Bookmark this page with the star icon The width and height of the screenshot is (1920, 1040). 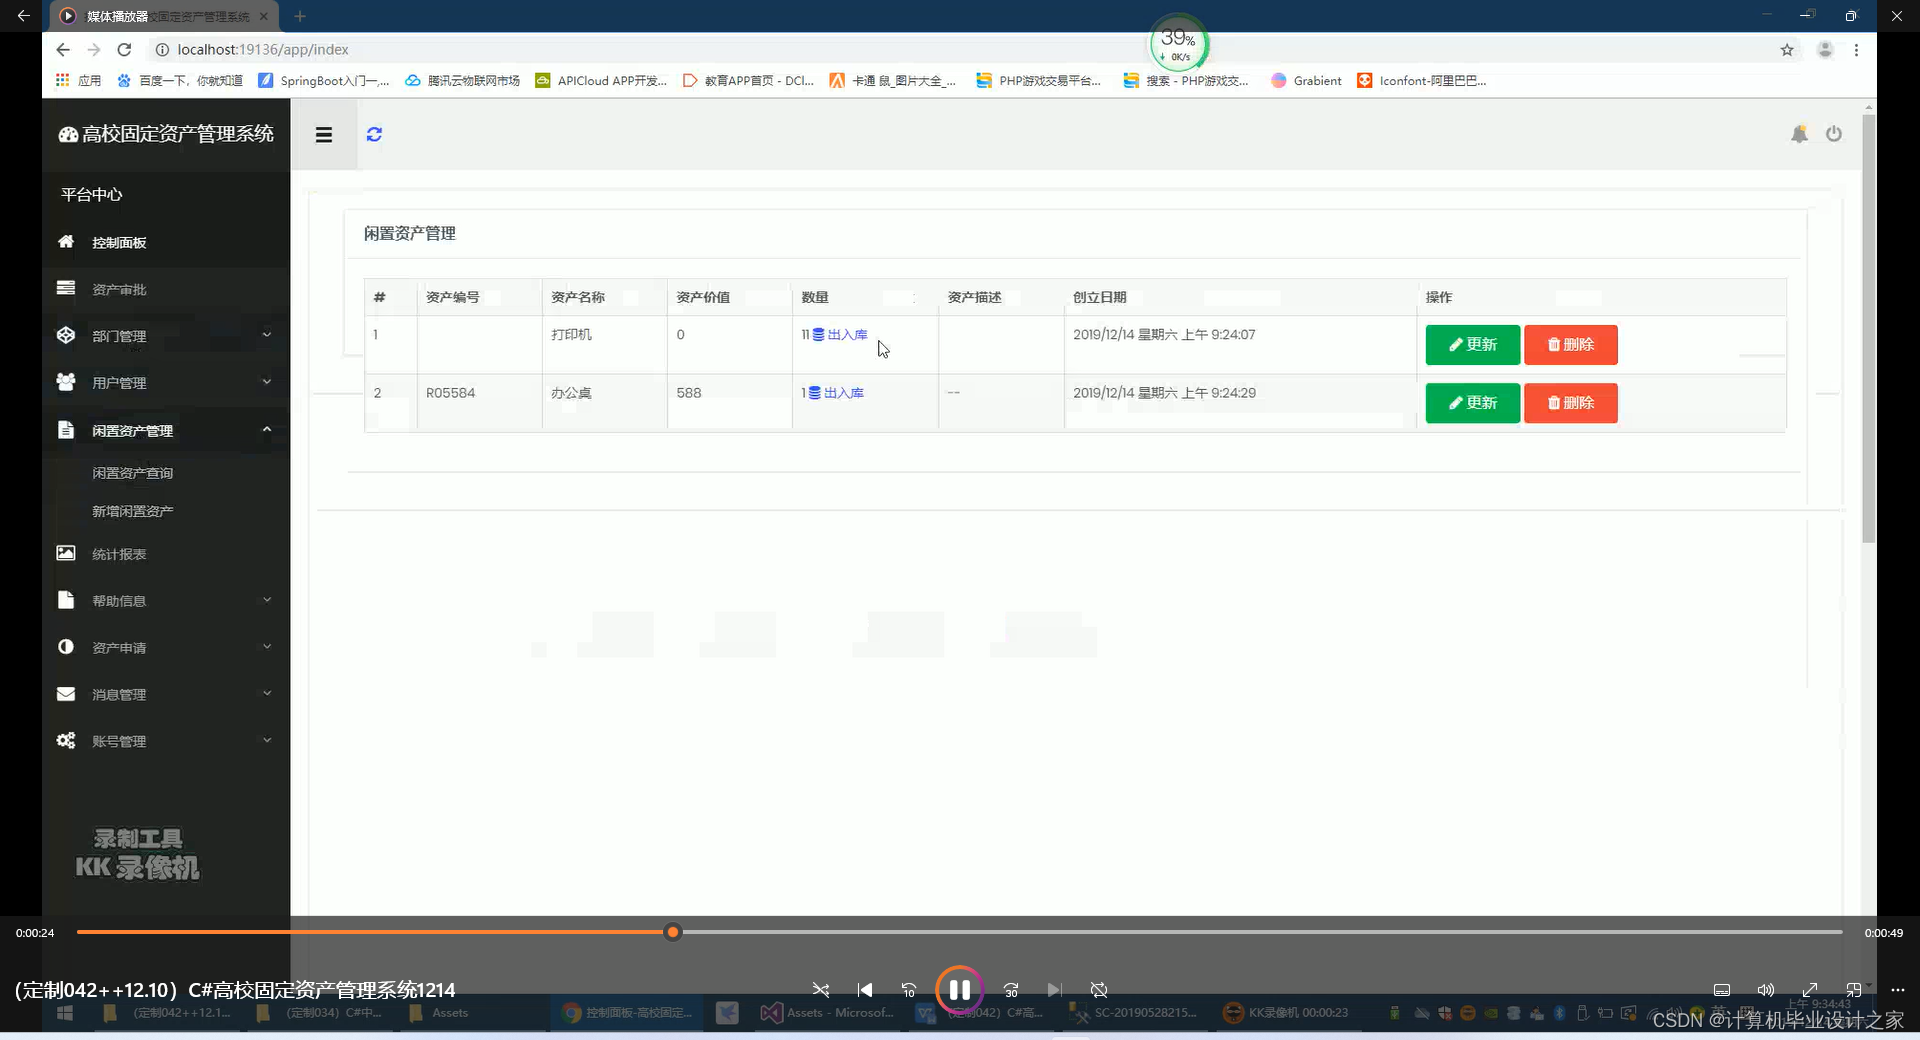click(1787, 50)
